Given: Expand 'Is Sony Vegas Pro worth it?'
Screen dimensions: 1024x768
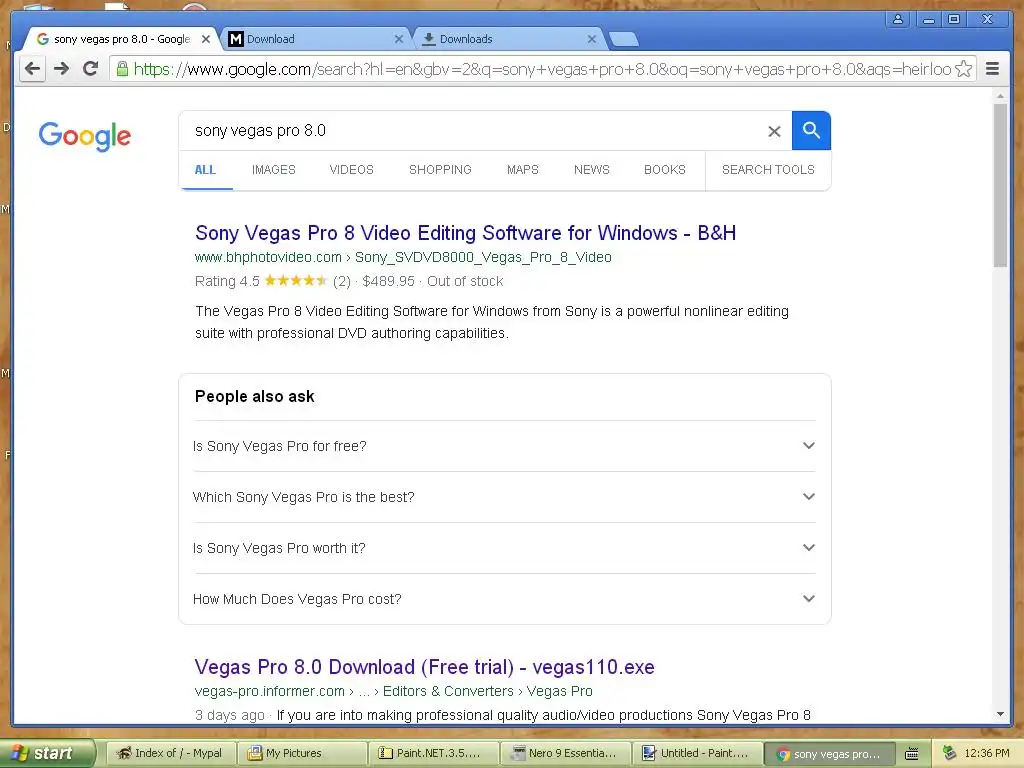Looking at the screenshot, I should [504, 548].
